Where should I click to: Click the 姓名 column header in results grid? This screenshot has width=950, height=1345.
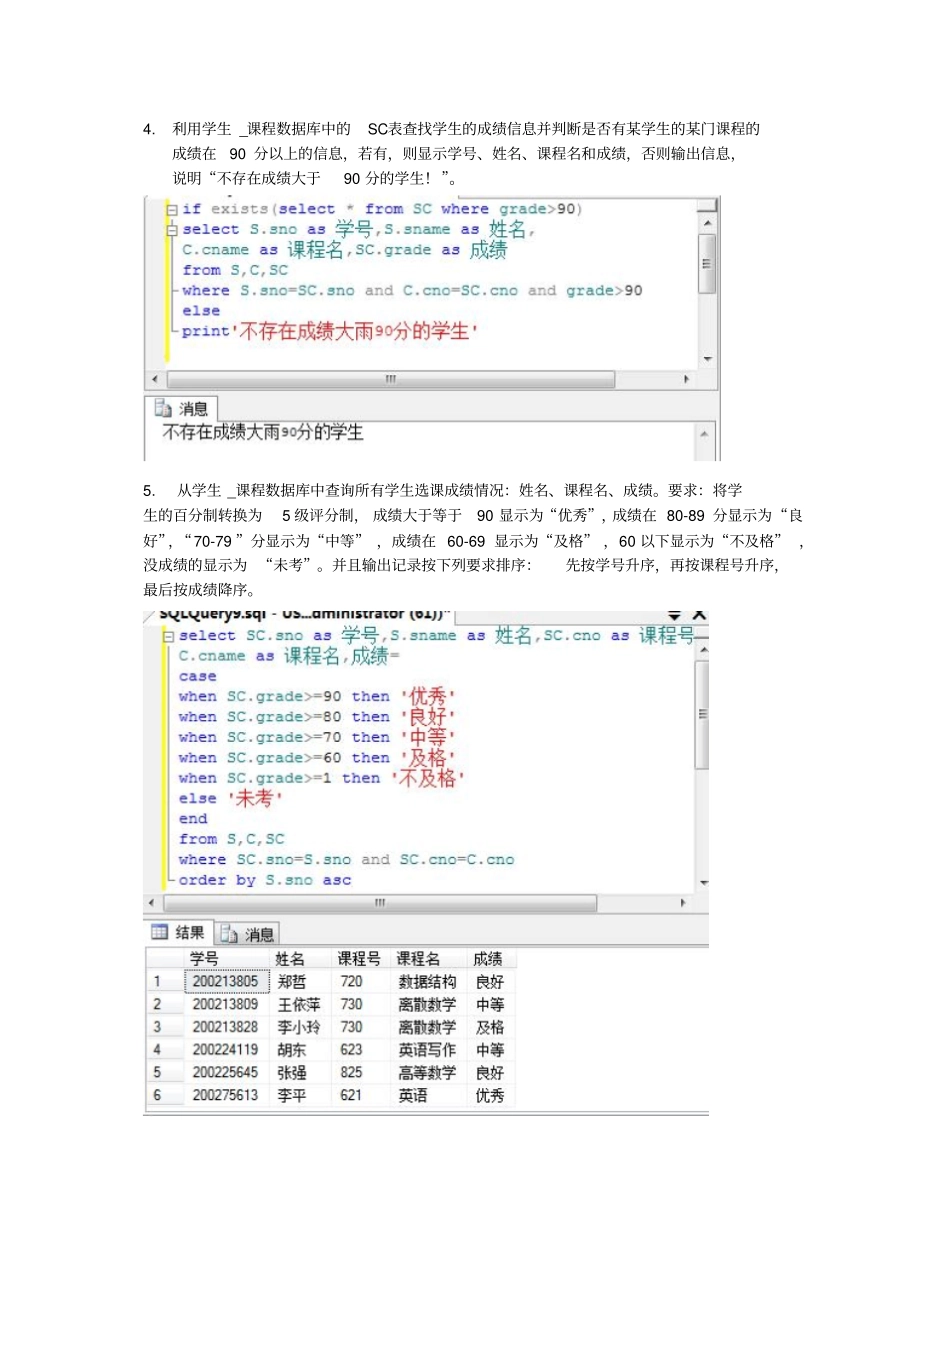301,958
